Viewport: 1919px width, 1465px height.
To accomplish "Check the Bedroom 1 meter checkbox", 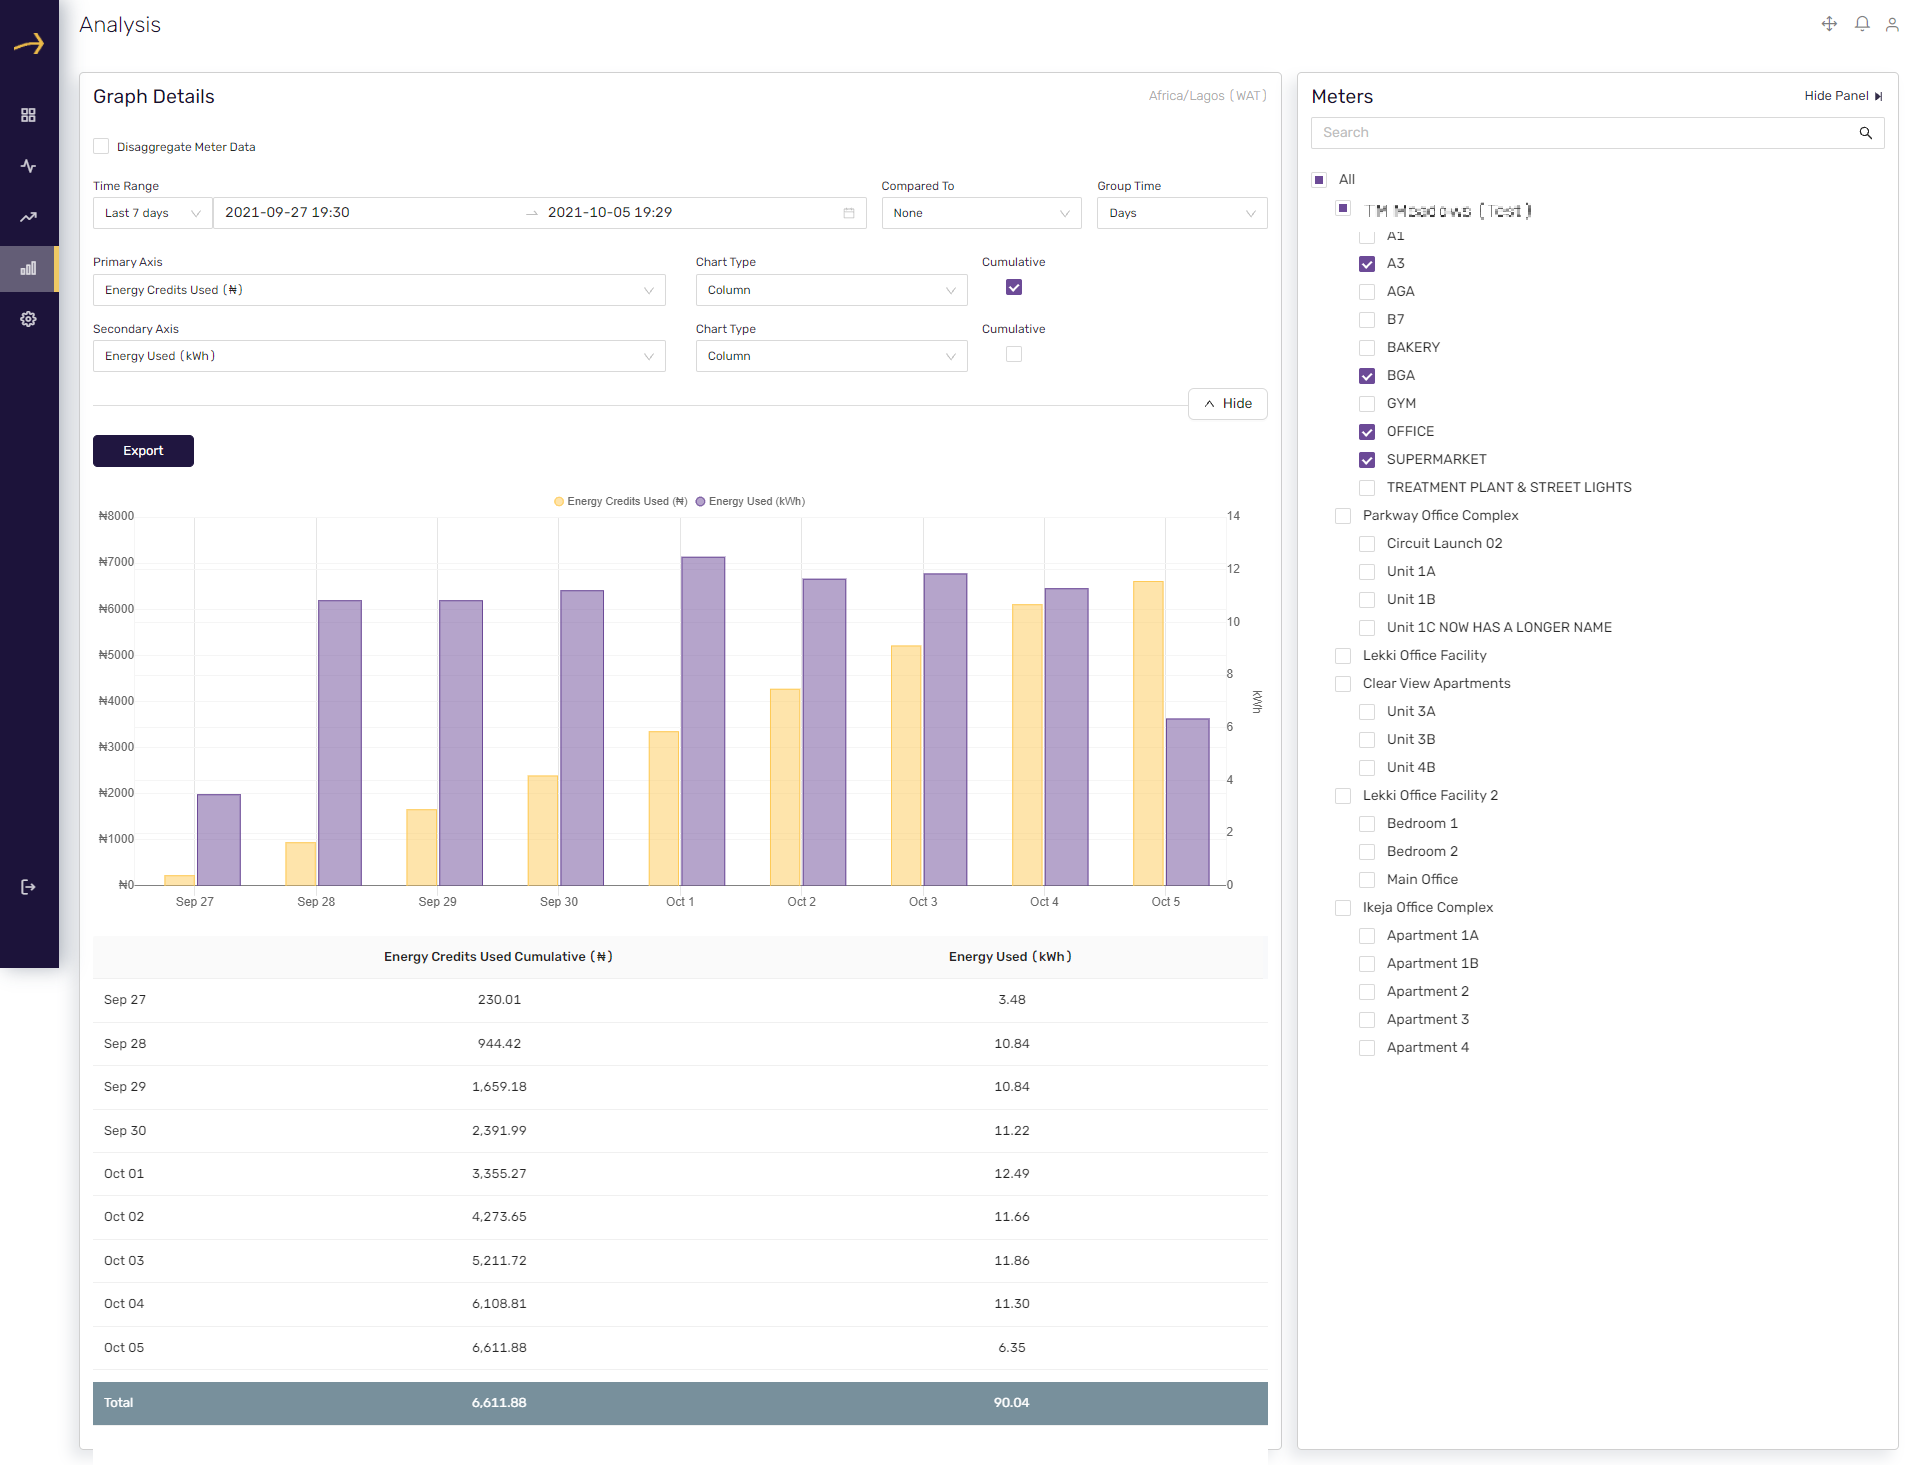I will (x=1367, y=824).
